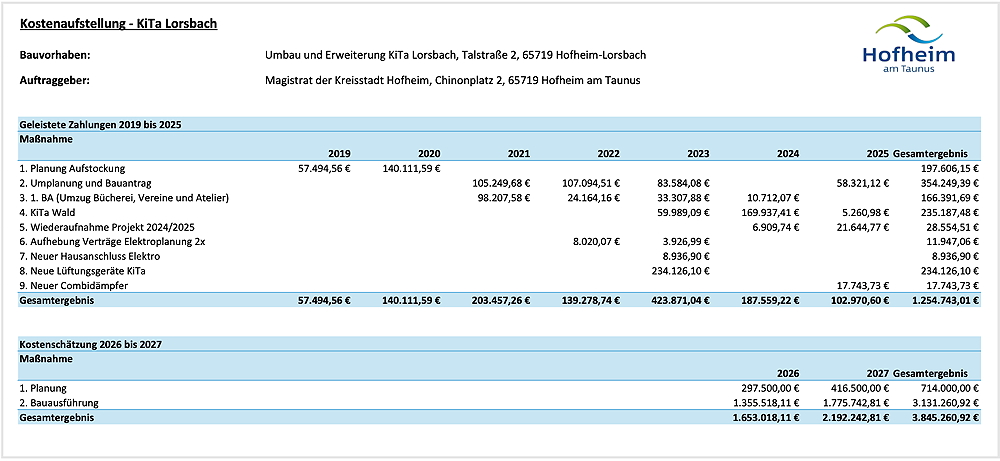
Task: Select the 2. Bauausführung row label
Action: [x=61, y=403]
